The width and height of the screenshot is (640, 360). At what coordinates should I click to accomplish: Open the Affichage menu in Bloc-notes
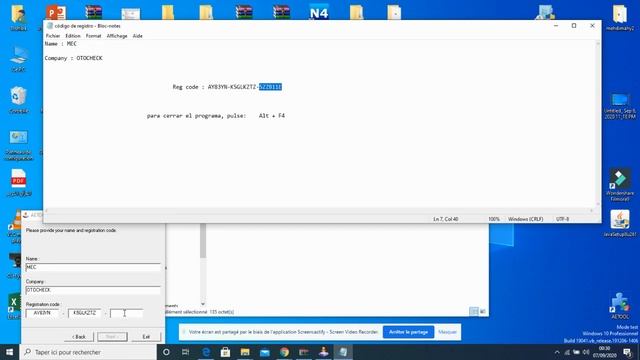(x=117, y=36)
